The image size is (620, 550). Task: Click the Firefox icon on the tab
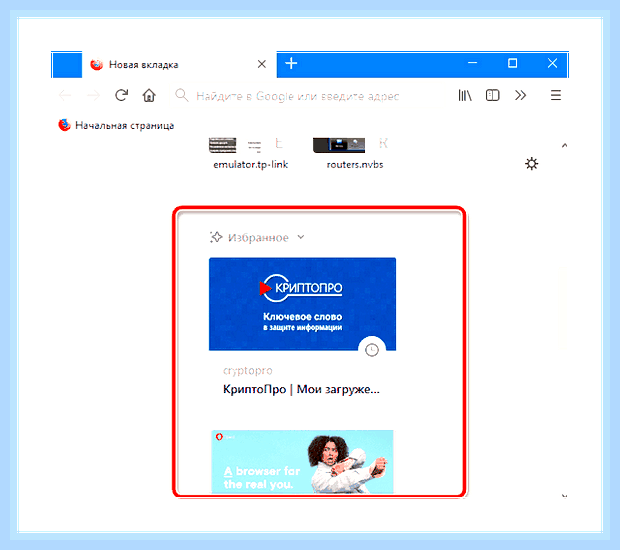click(96, 64)
